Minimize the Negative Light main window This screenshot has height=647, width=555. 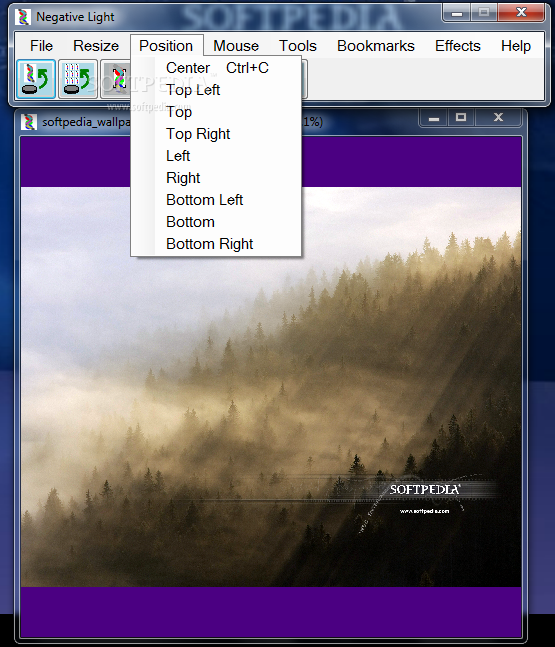[456, 13]
